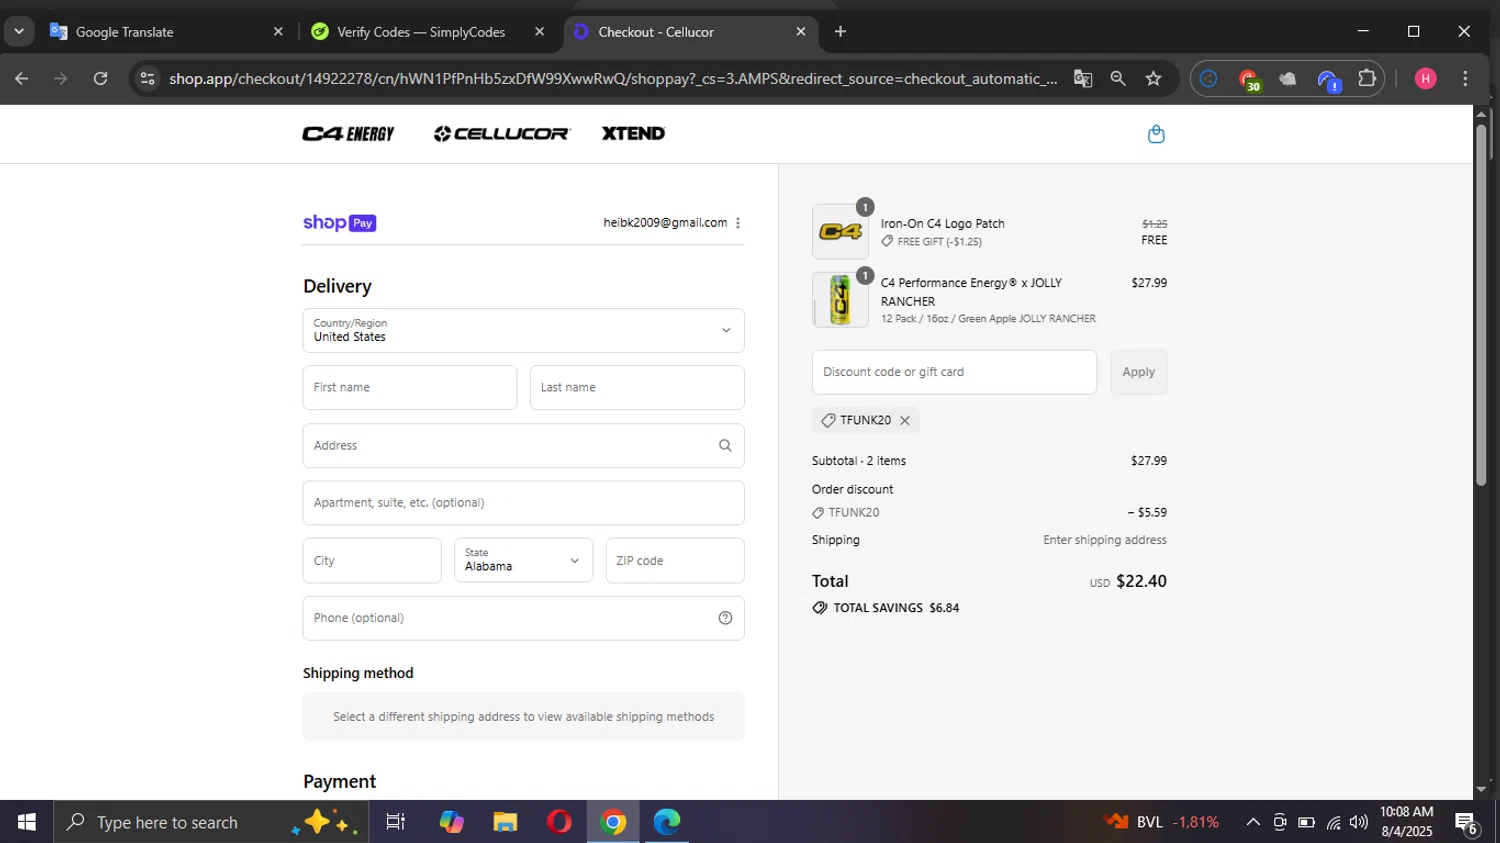Open Windows Start menu
This screenshot has width=1500, height=843.
pyautogui.click(x=27, y=822)
